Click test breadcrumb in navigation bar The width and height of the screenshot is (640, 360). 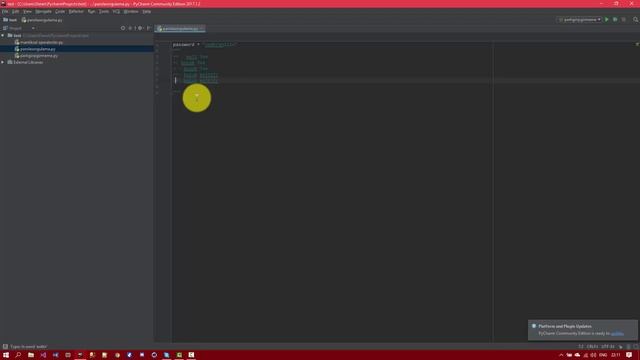click(10, 20)
